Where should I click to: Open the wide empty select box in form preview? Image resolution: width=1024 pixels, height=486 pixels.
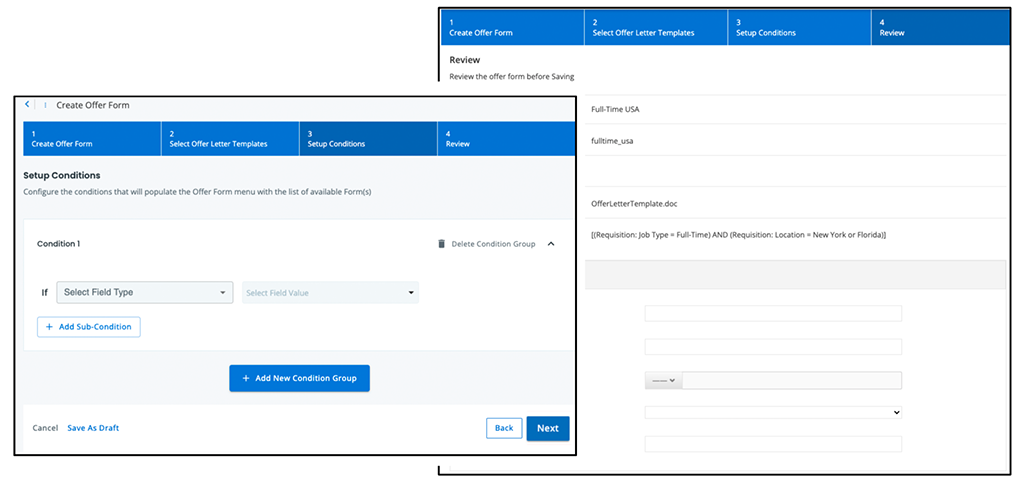[773, 412]
